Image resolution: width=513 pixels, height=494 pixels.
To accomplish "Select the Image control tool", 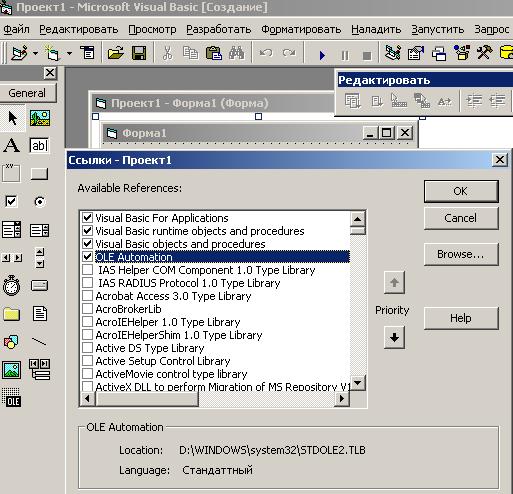I will 12,370.
